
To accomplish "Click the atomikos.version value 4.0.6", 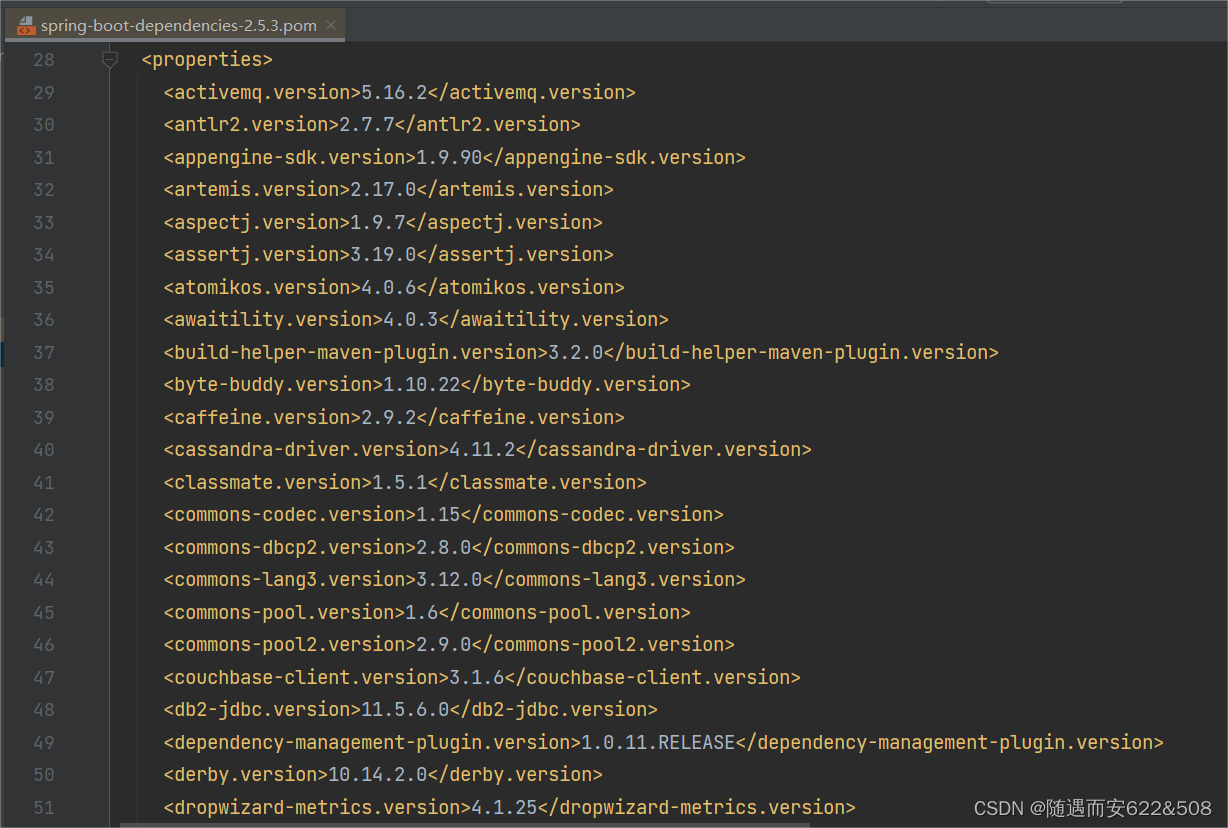I will click(389, 287).
